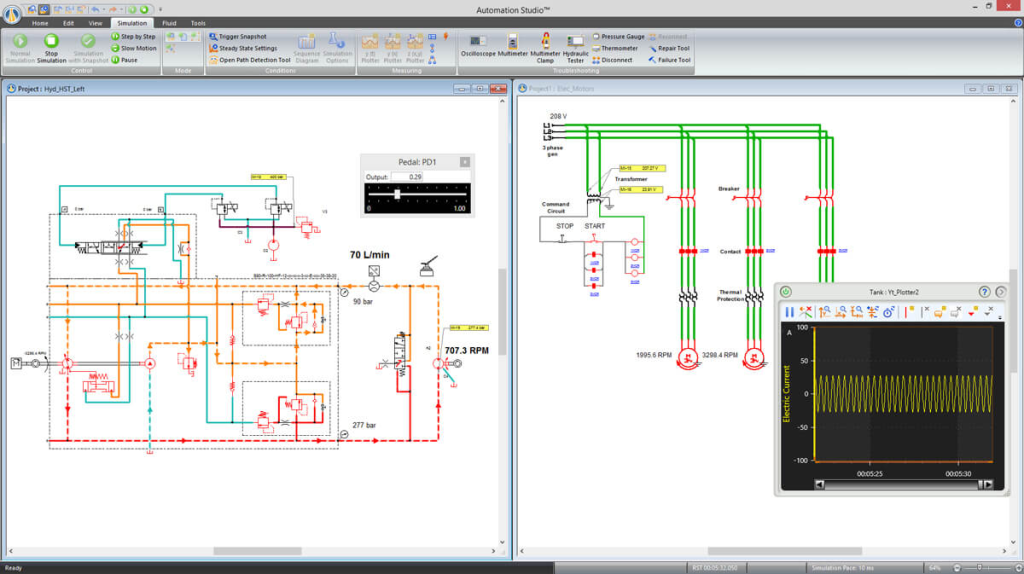Screen dimensions: 1024x574
Task: Open the Tools ribbon tab
Action: pyautogui.click(x=198, y=23)
